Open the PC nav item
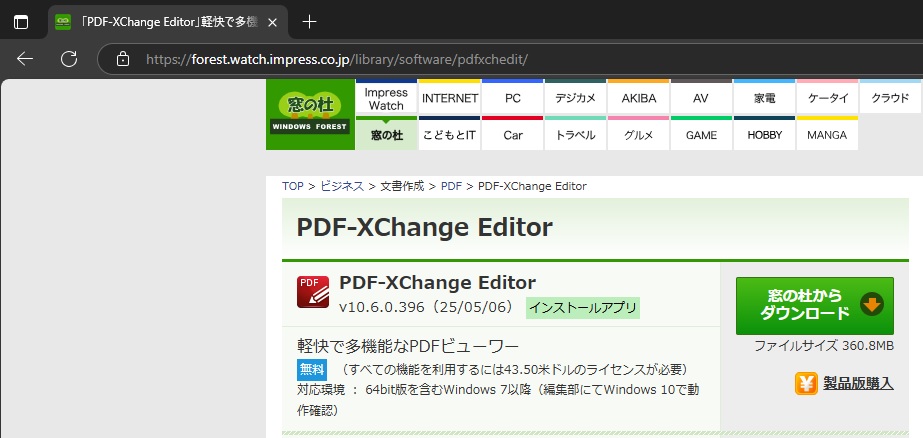This screenshot has width=923, height=438. coord(513,97)
